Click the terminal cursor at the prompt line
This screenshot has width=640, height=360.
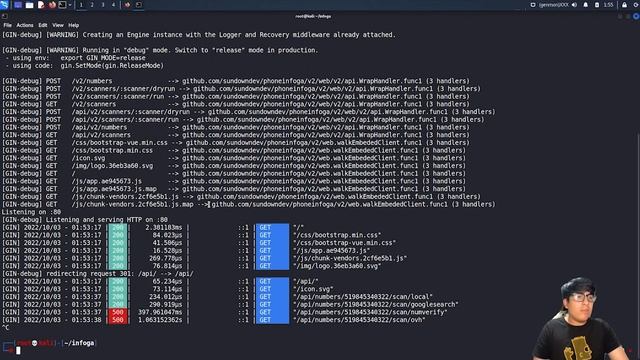[18, 351]
